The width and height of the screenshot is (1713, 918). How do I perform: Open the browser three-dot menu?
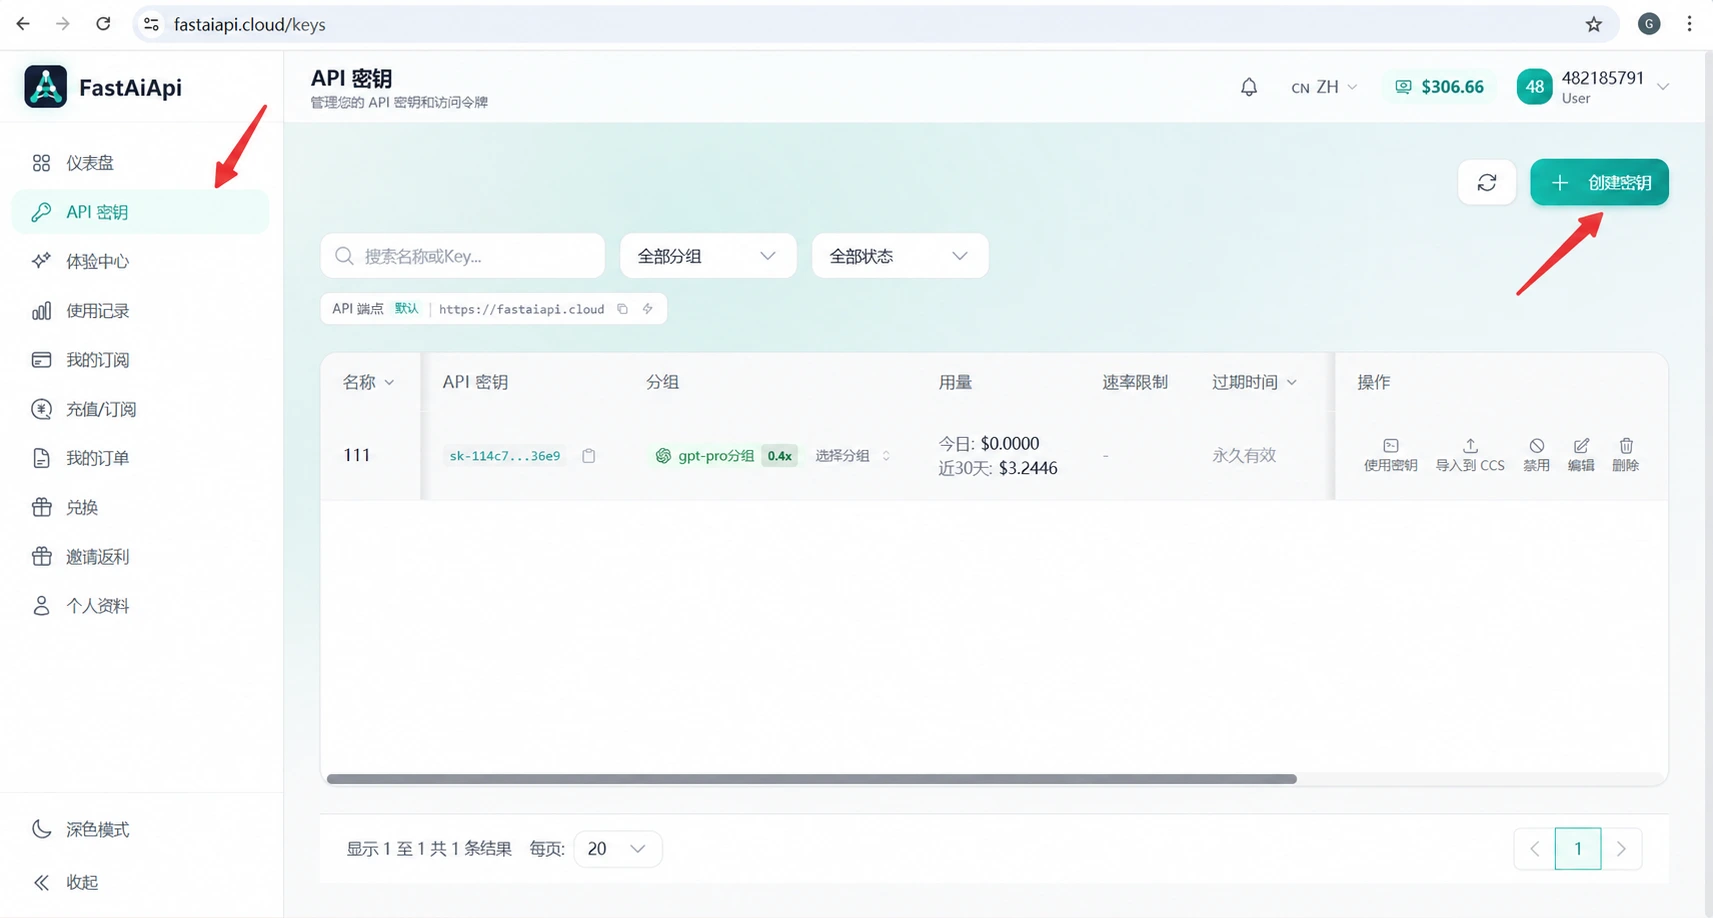point(1689,24)
